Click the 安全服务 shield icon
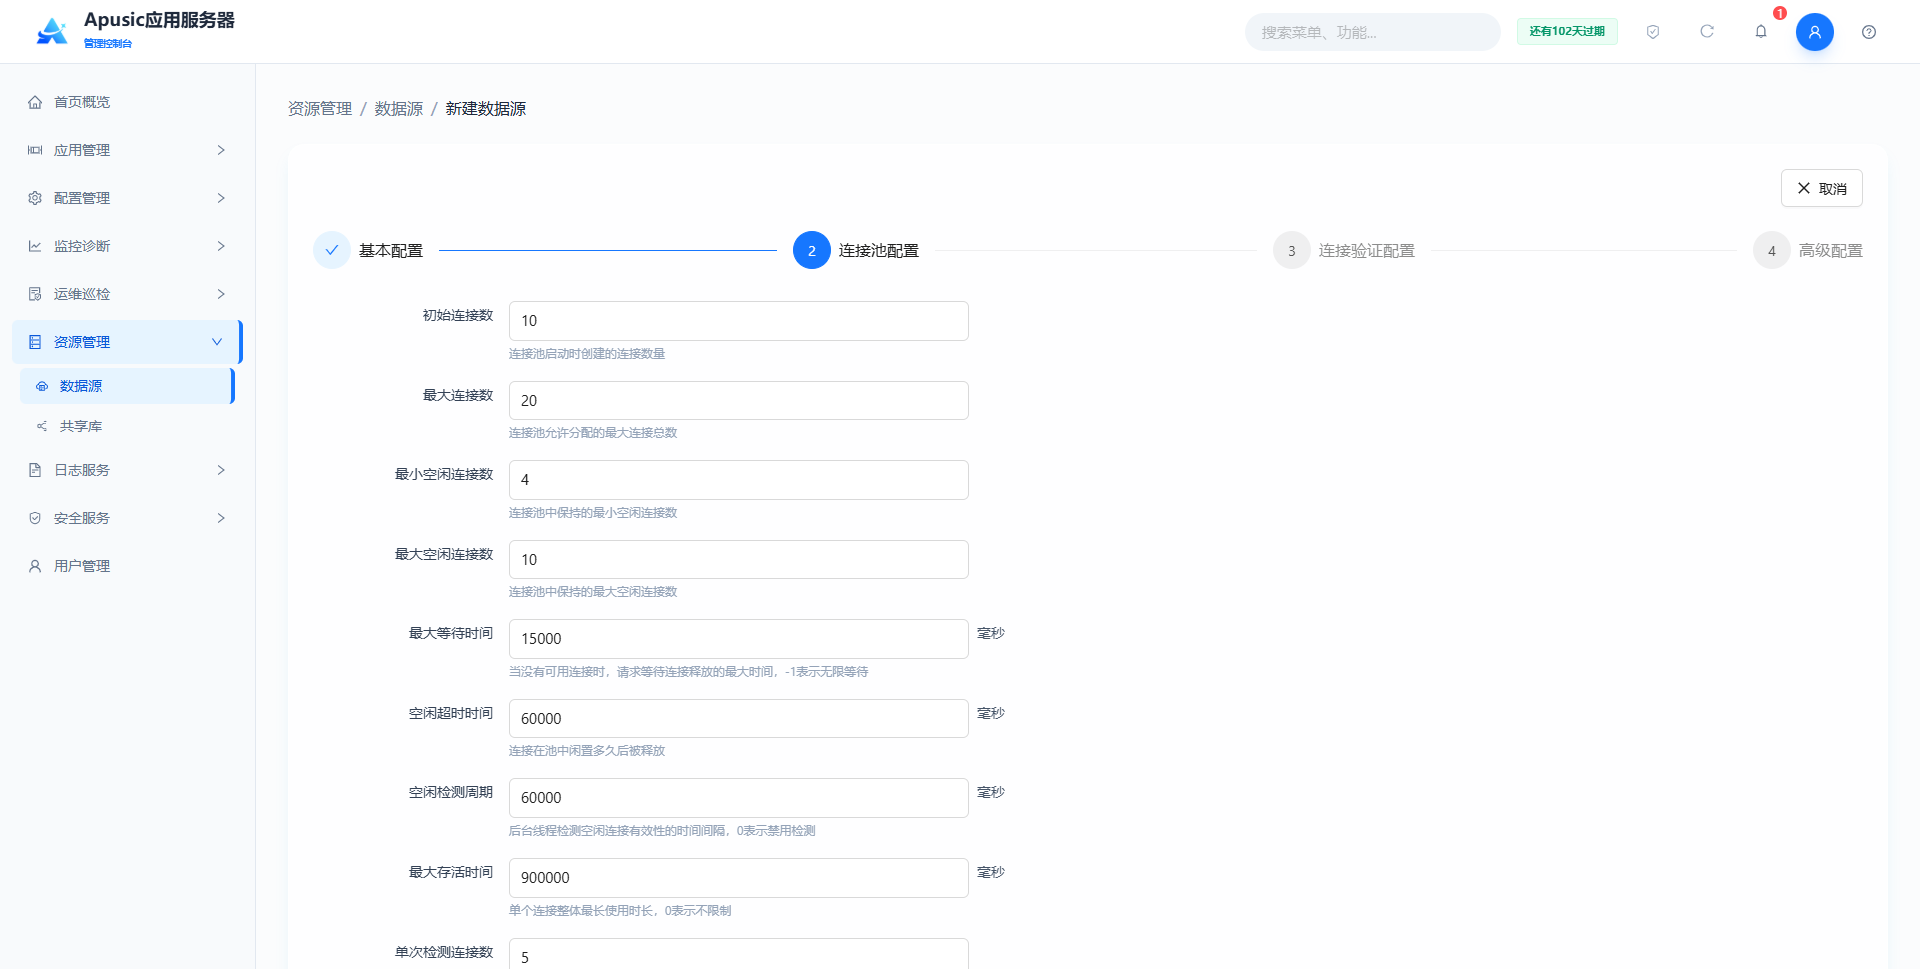 (35, 518)
